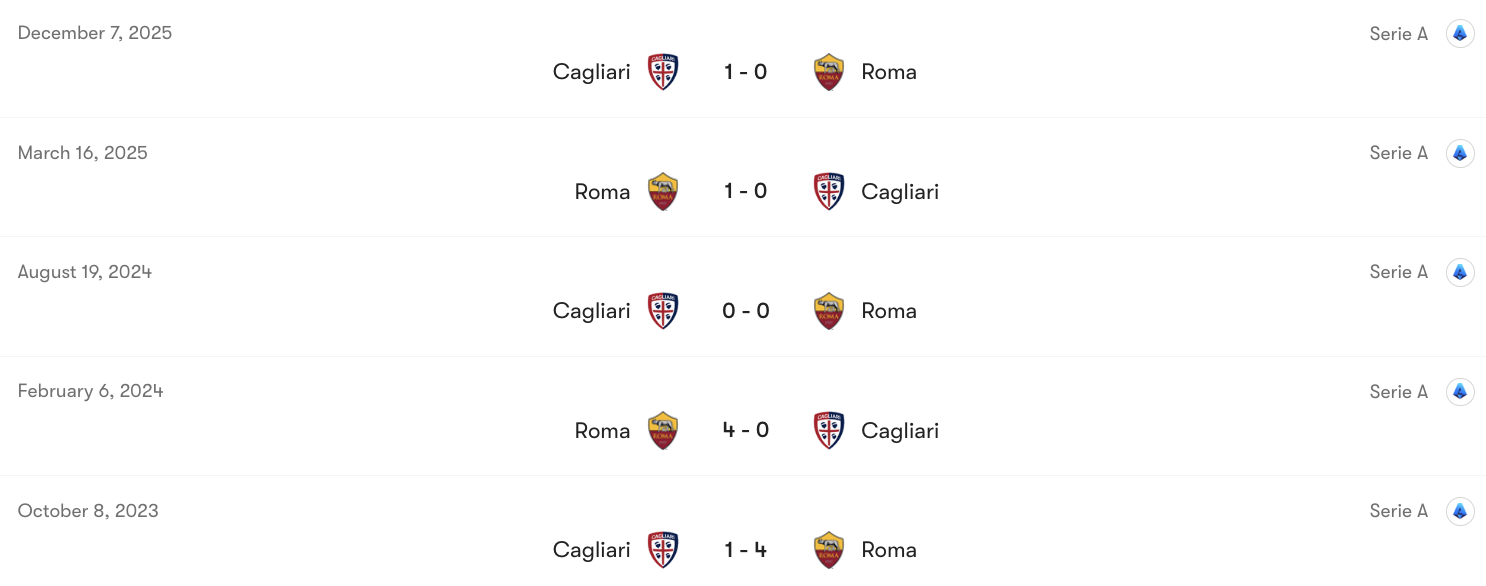
Task: Click the Serie A label on the August 19 row
Action: [x=1399, y=271]
